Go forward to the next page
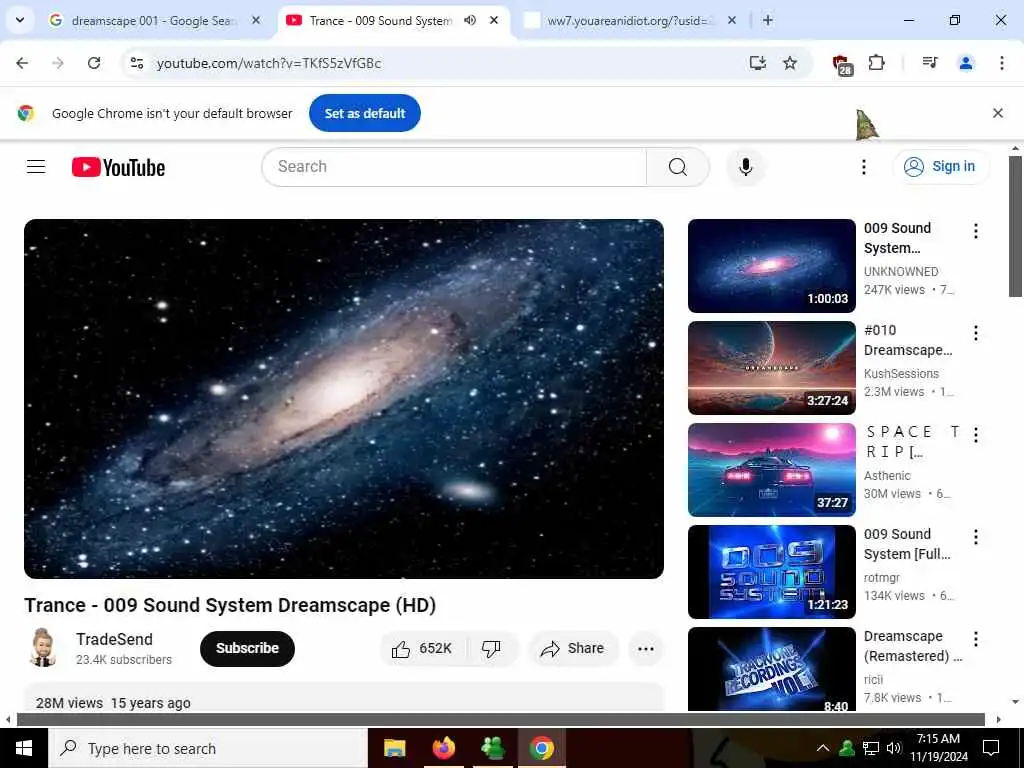The height and width of the screenshot is (768, 1024). pyautogui.click(x=58, y=63)
